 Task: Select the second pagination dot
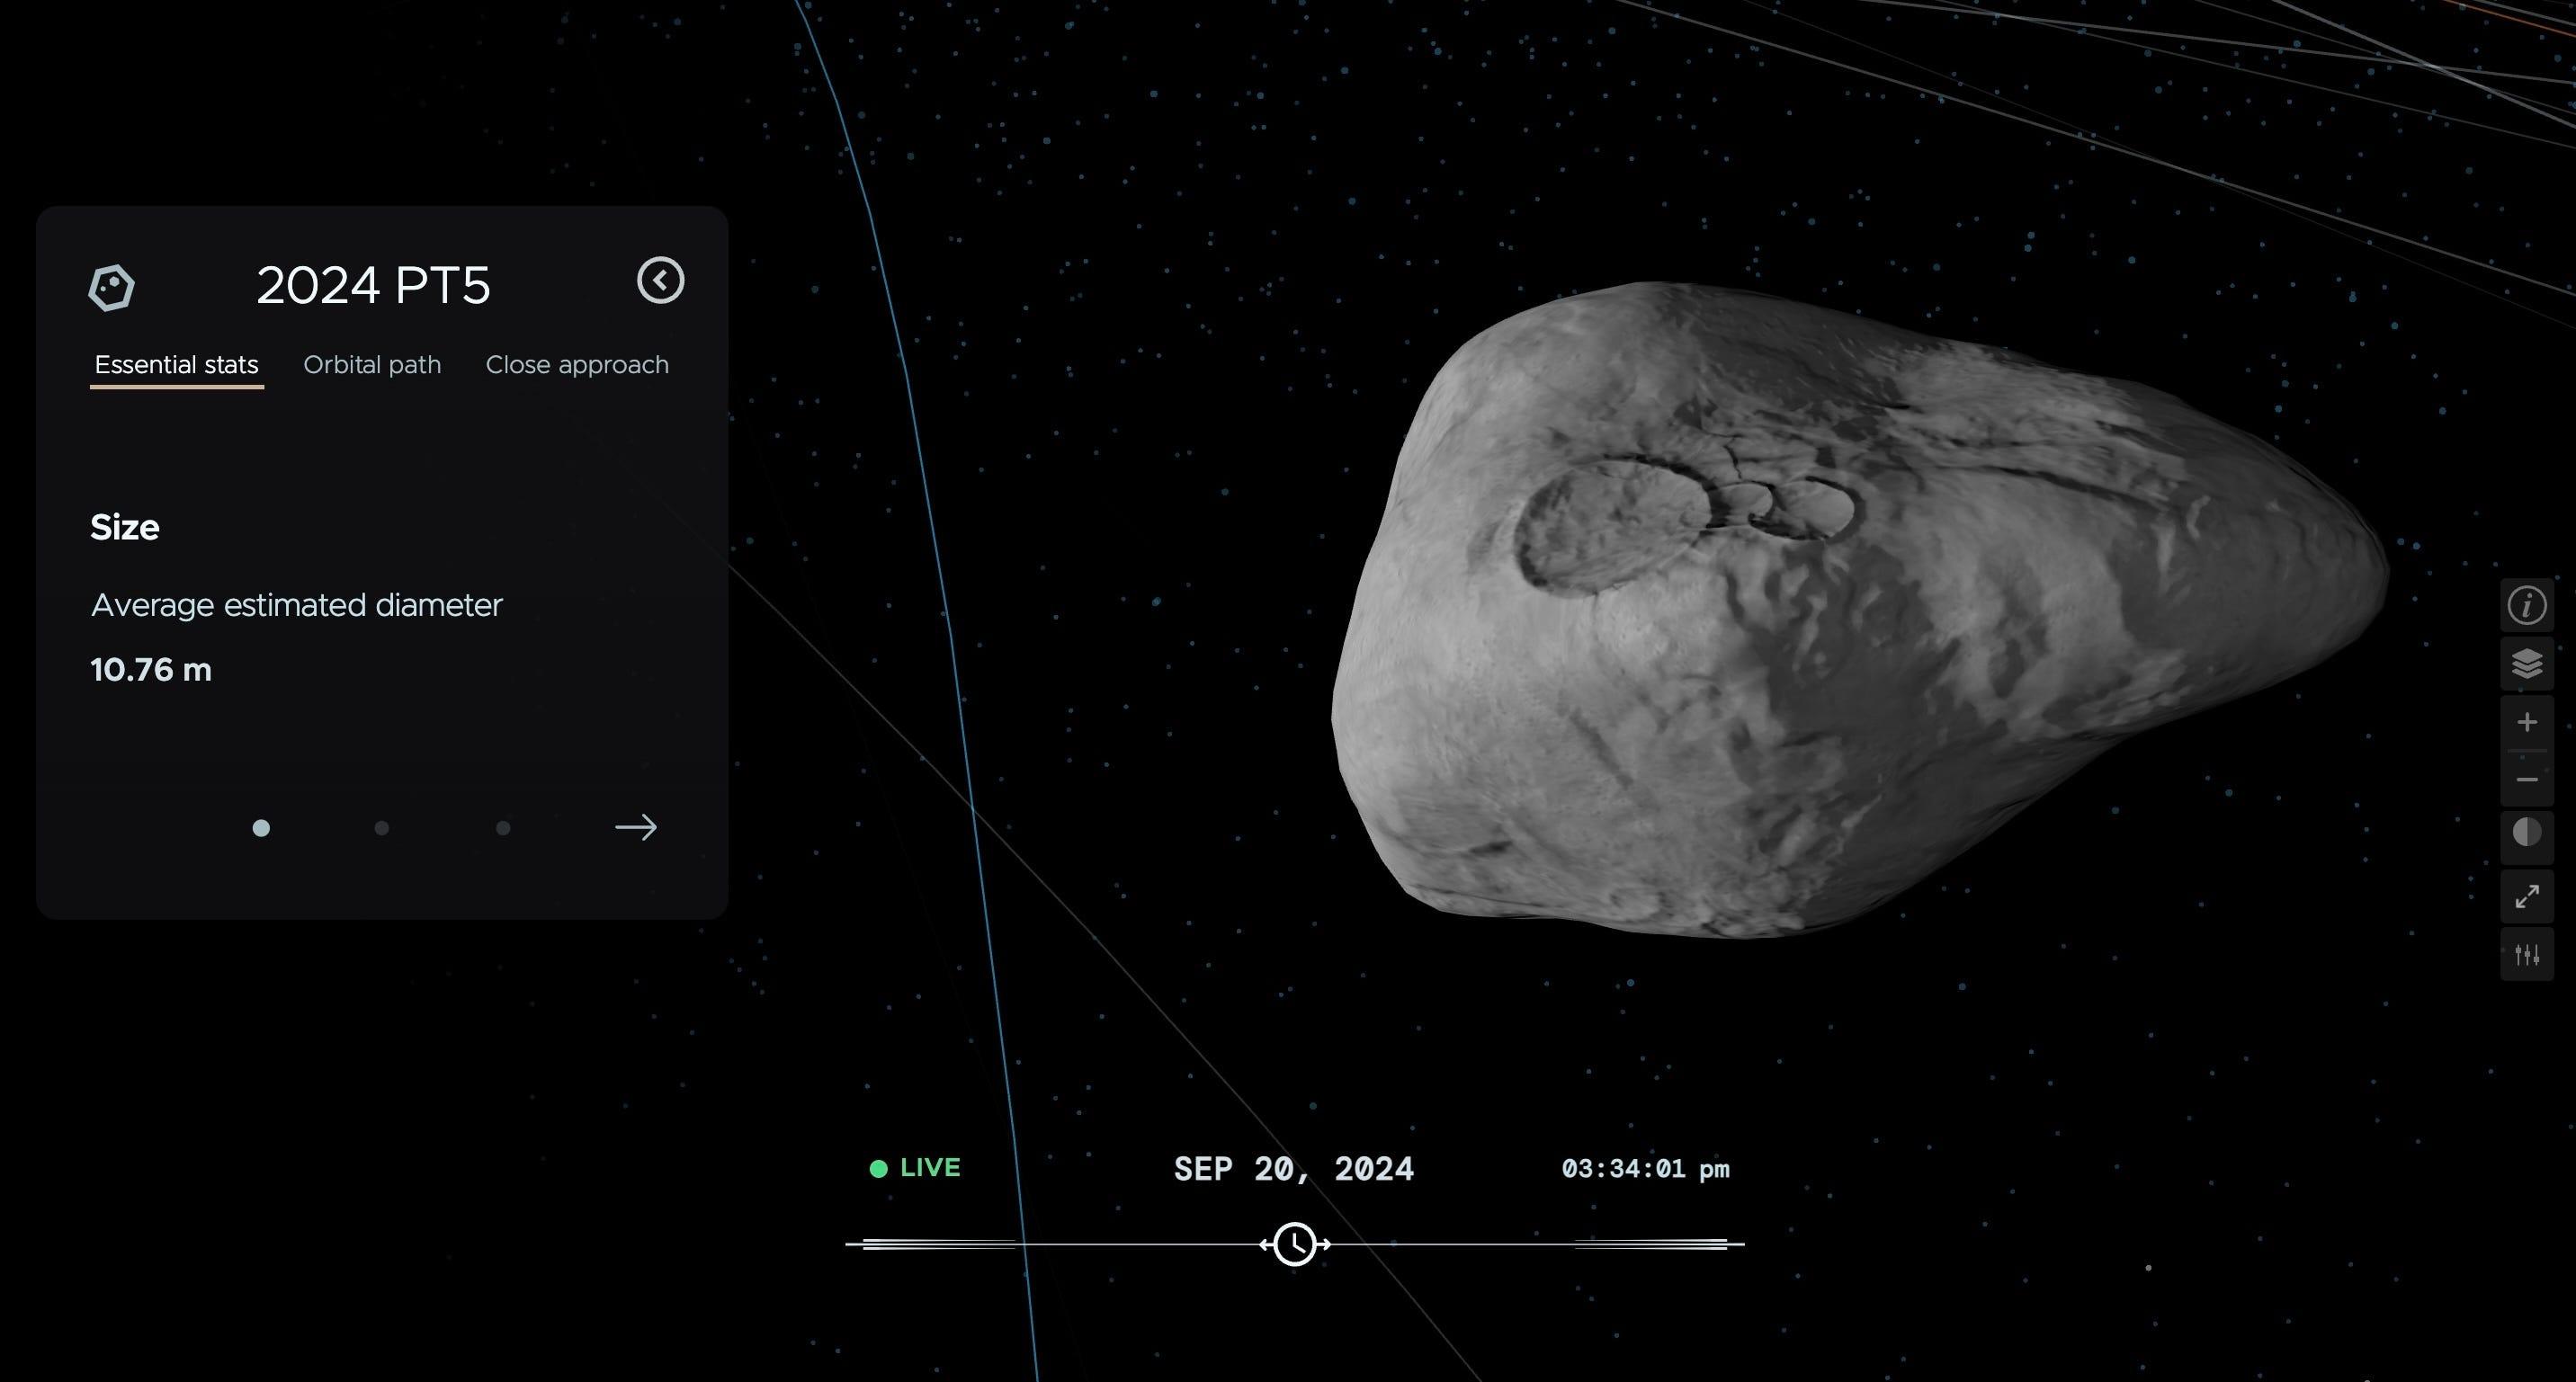tap(381, 828)
